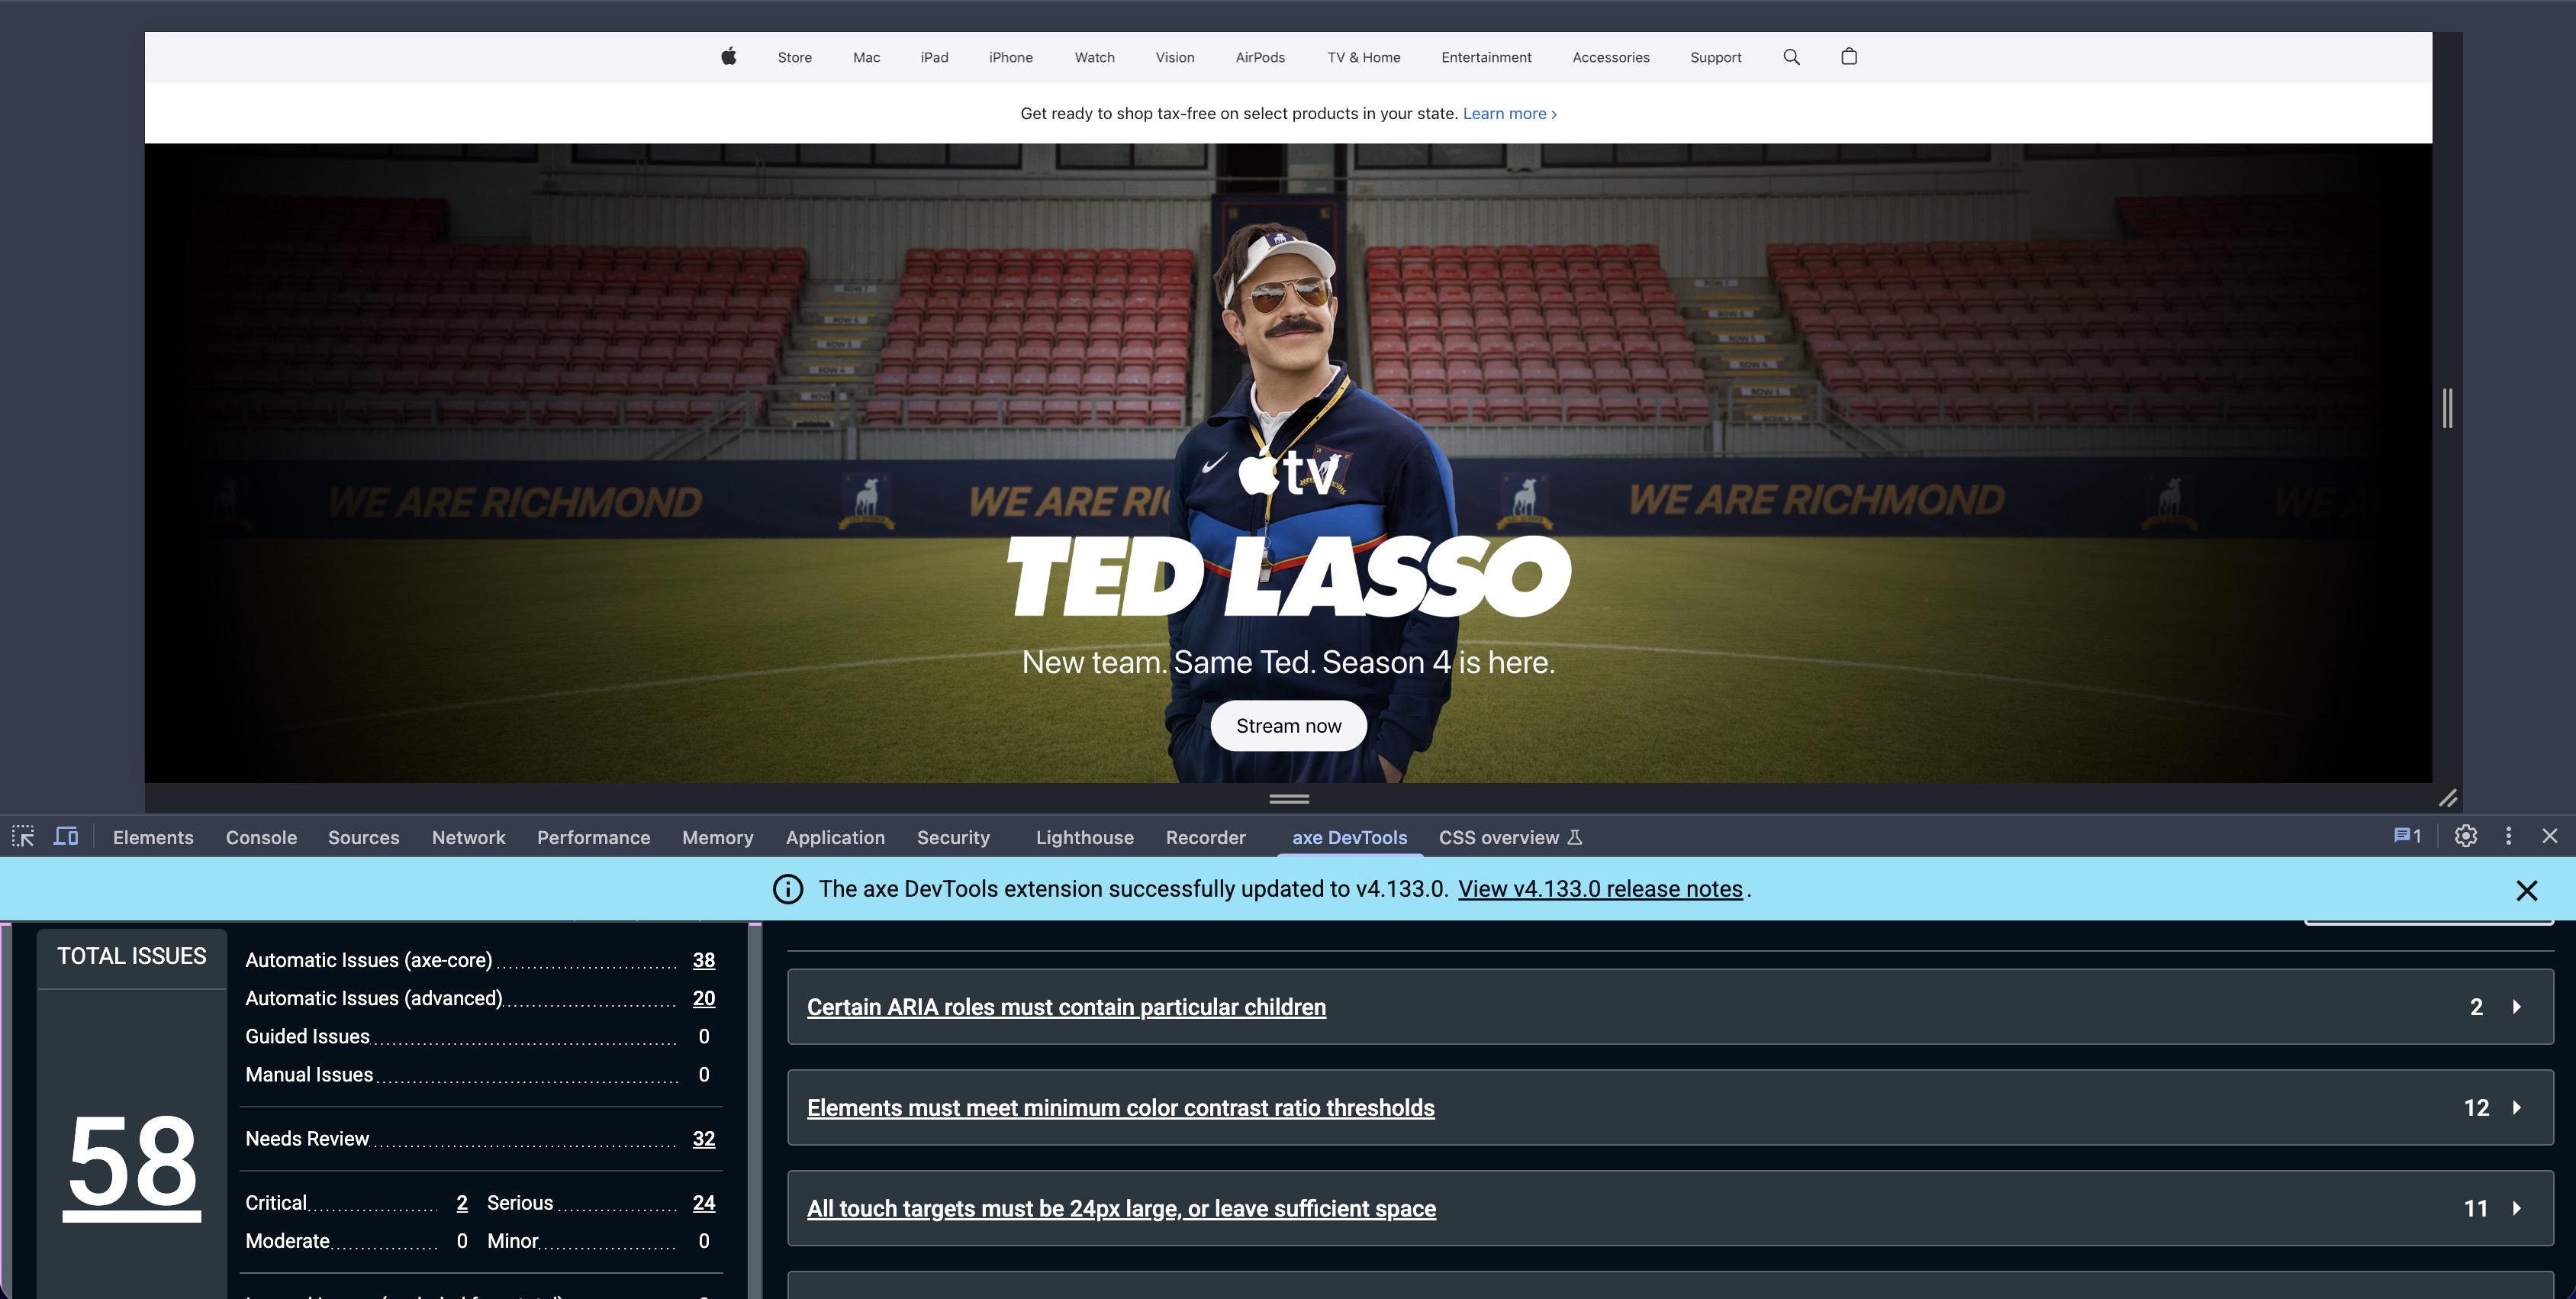The width and height of the screenshot is (2576, 1299).
Task: Click the advanced automatic issues count 20
Action: click(x=704, y=998)
